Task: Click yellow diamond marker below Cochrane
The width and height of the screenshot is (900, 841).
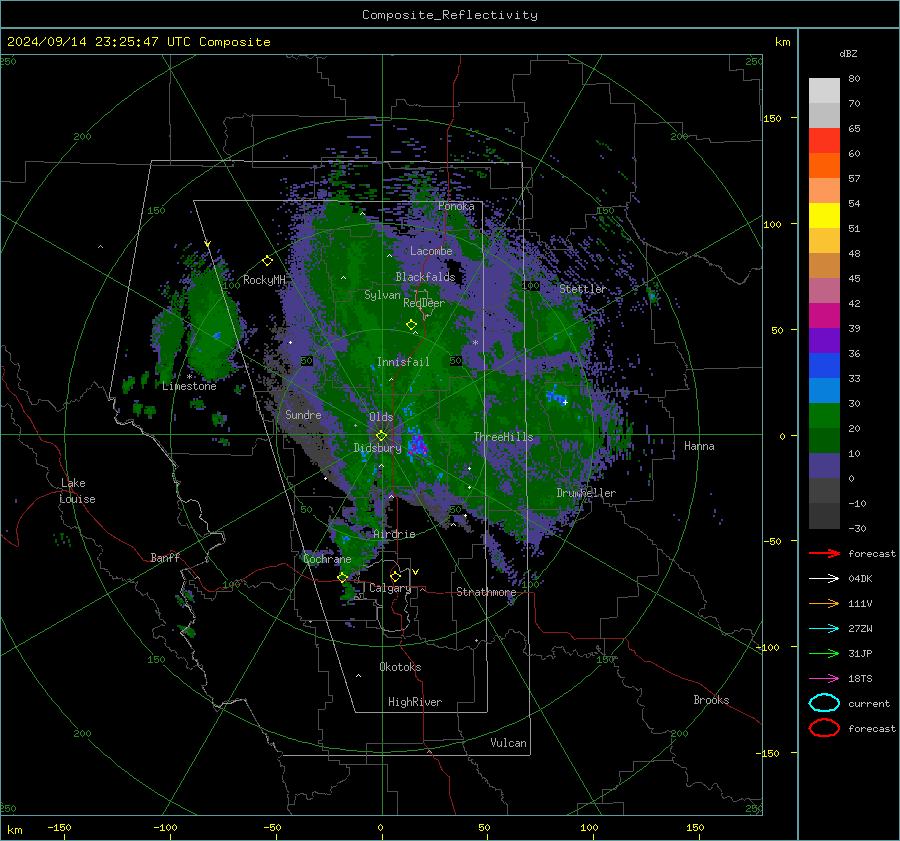Action: (x=343, y=578)
